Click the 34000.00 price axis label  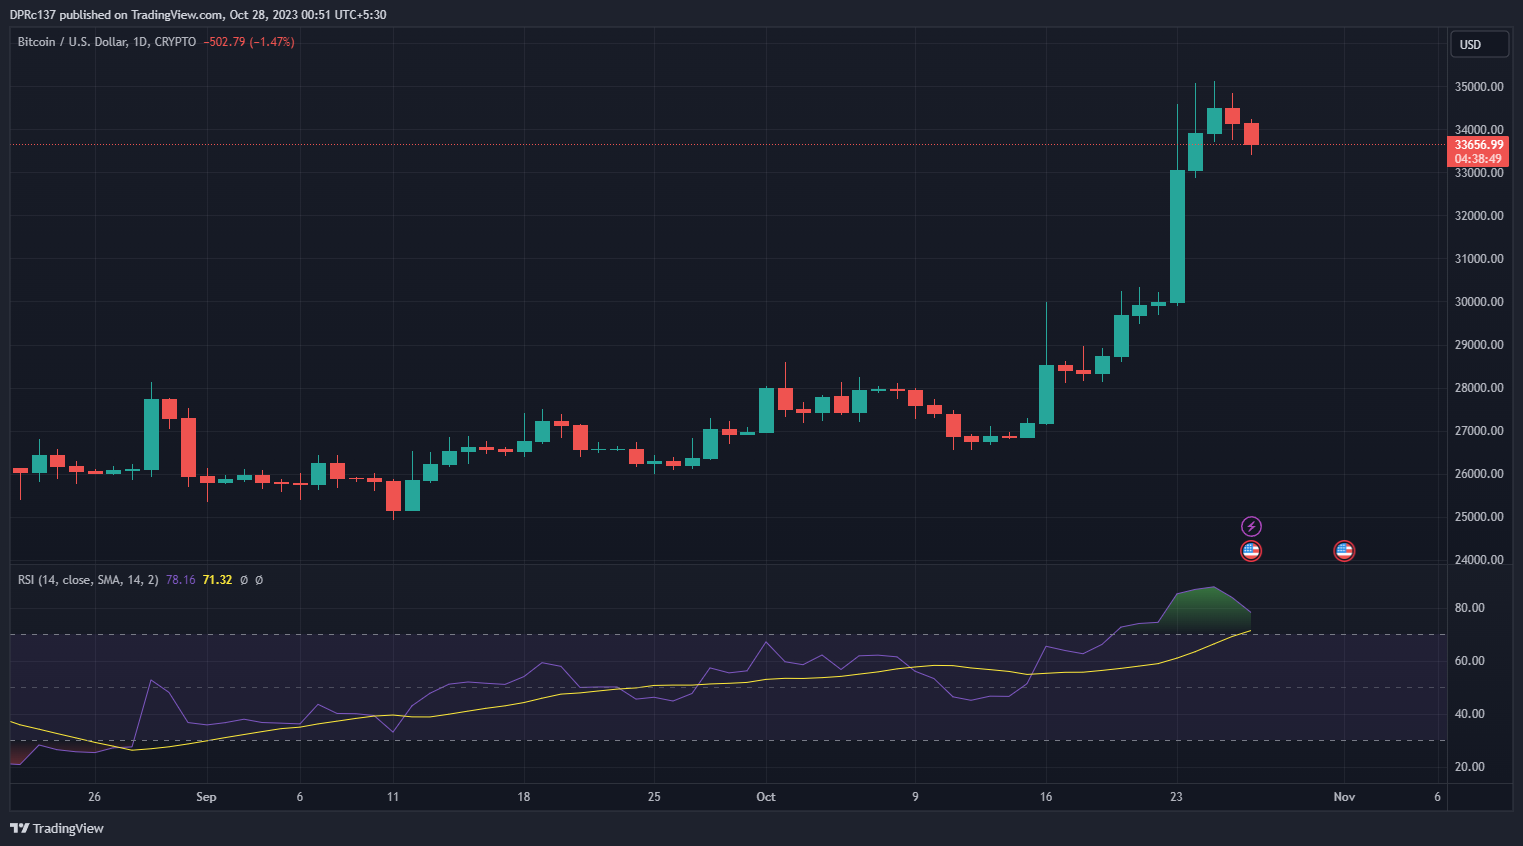click(1479, 130)
